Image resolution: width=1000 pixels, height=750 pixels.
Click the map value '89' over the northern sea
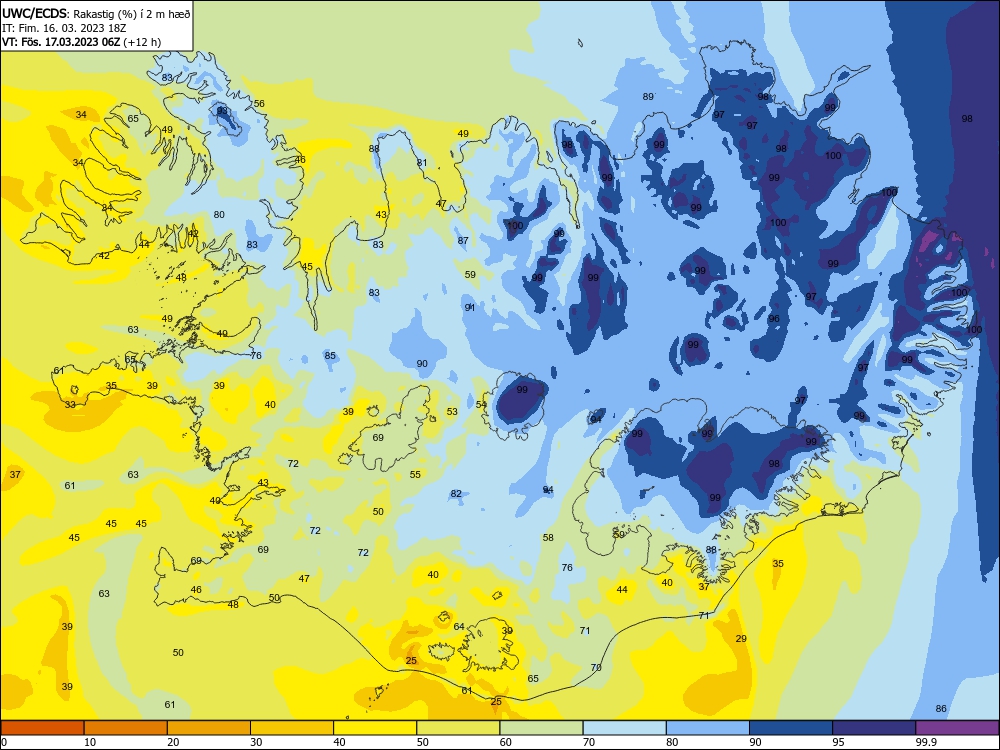click(648, 96)
